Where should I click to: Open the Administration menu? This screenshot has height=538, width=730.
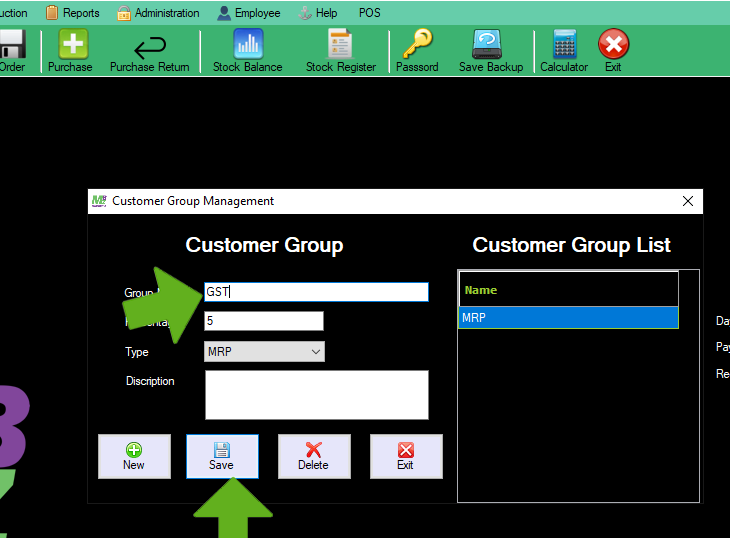158,13
